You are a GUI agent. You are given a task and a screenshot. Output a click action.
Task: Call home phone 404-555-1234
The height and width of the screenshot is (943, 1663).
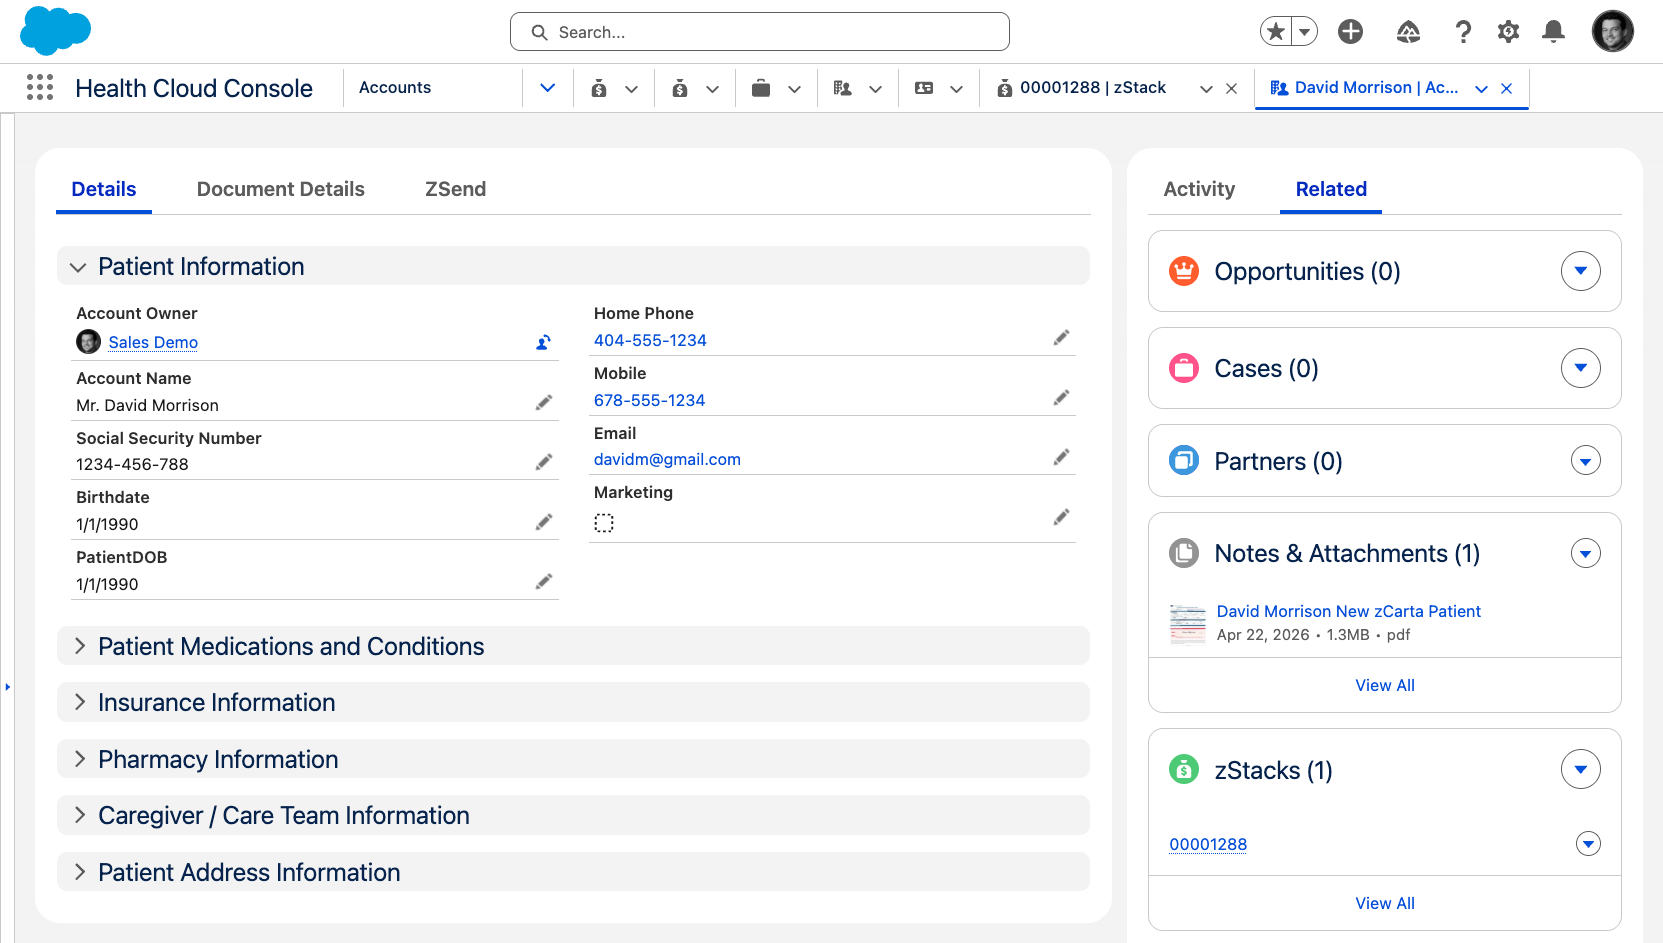650,340
